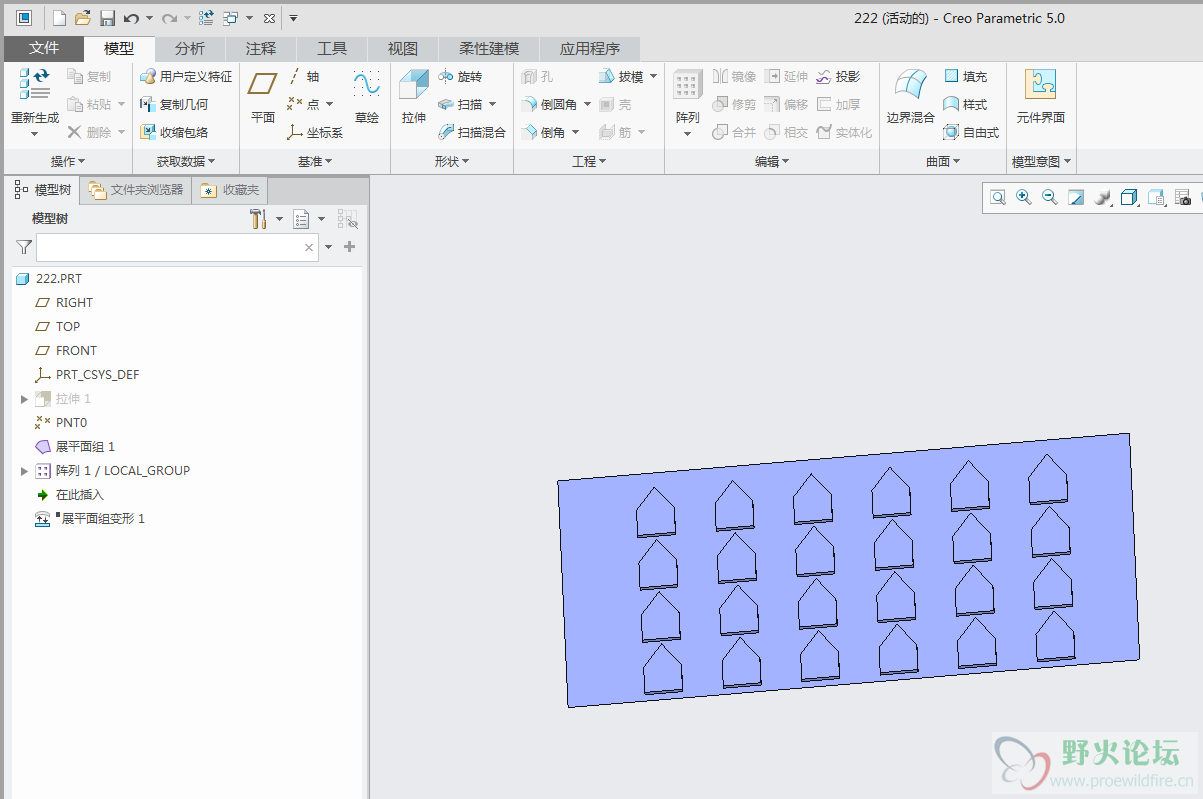Click the 用户定义特征 button

pyautogui.click(x=186, y=77)
